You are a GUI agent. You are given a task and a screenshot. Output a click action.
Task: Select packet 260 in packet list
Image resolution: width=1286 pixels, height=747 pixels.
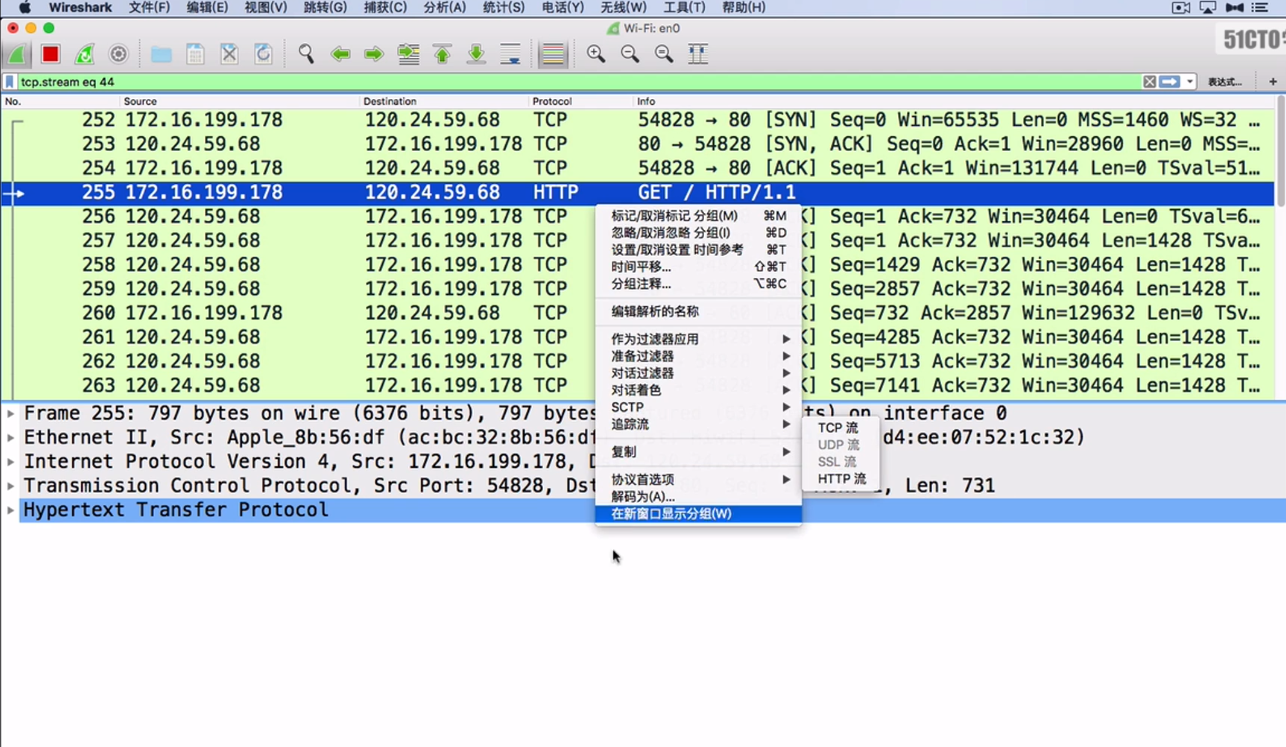[638, 313]
